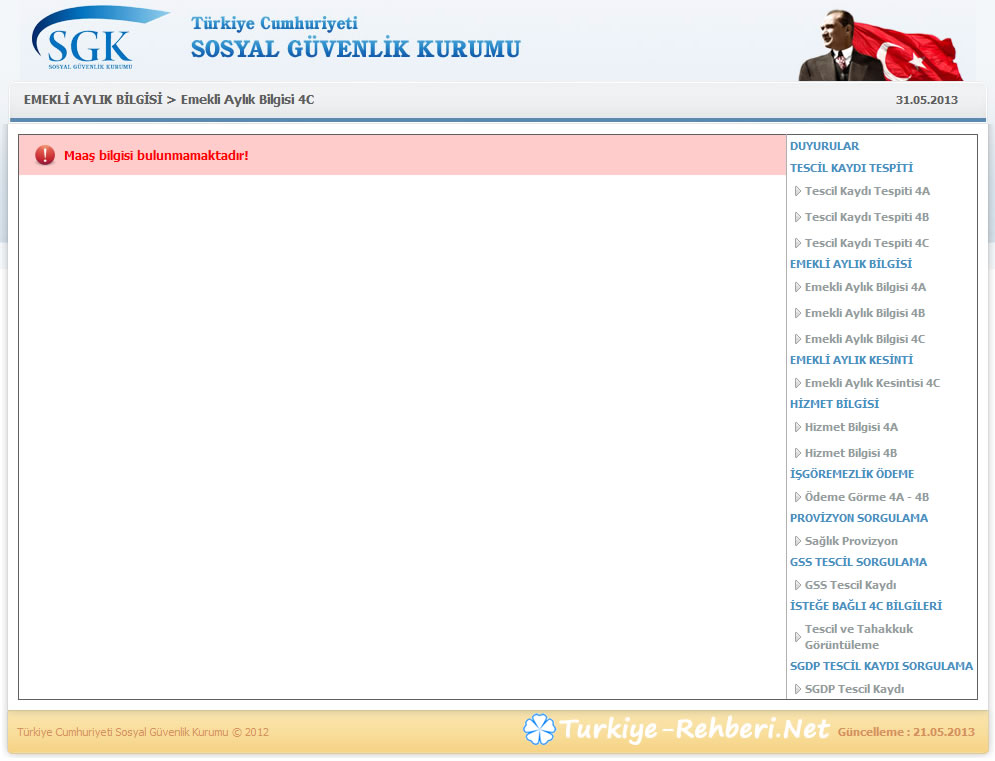The width and height of the screenshot is (995, 761).
Task: Open Ödeme Görme 4A - 4B
Action: coord(866,497)
